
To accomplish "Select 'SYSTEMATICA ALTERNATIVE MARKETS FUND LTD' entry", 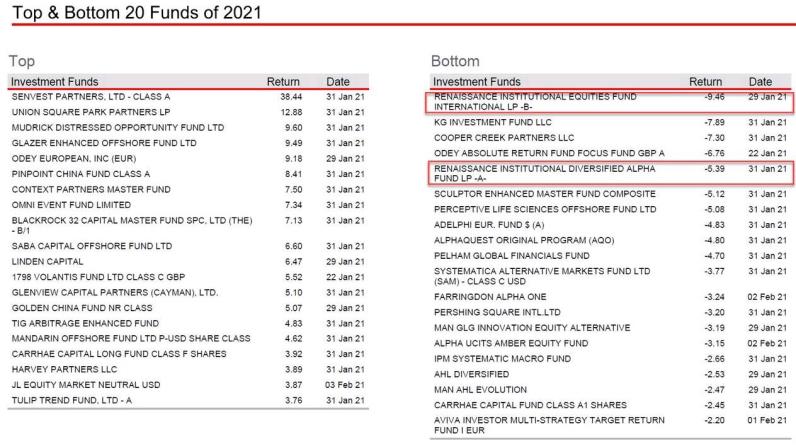I will pyautogui.click(x=542, y=276).
